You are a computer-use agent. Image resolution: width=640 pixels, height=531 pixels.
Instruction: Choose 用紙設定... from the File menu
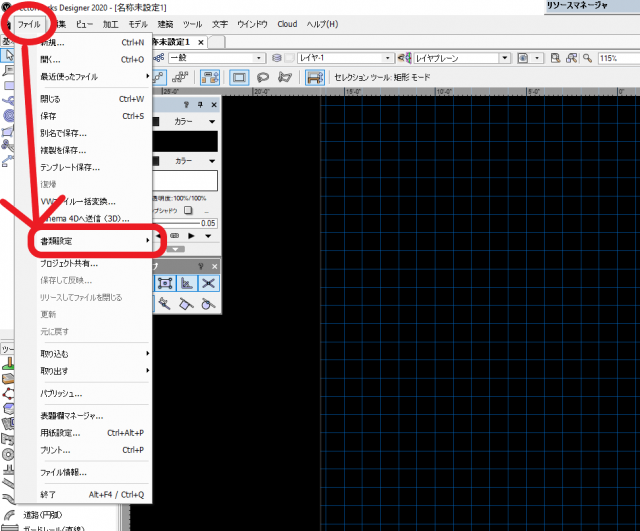pyautogui.click(x=60, y=433)
